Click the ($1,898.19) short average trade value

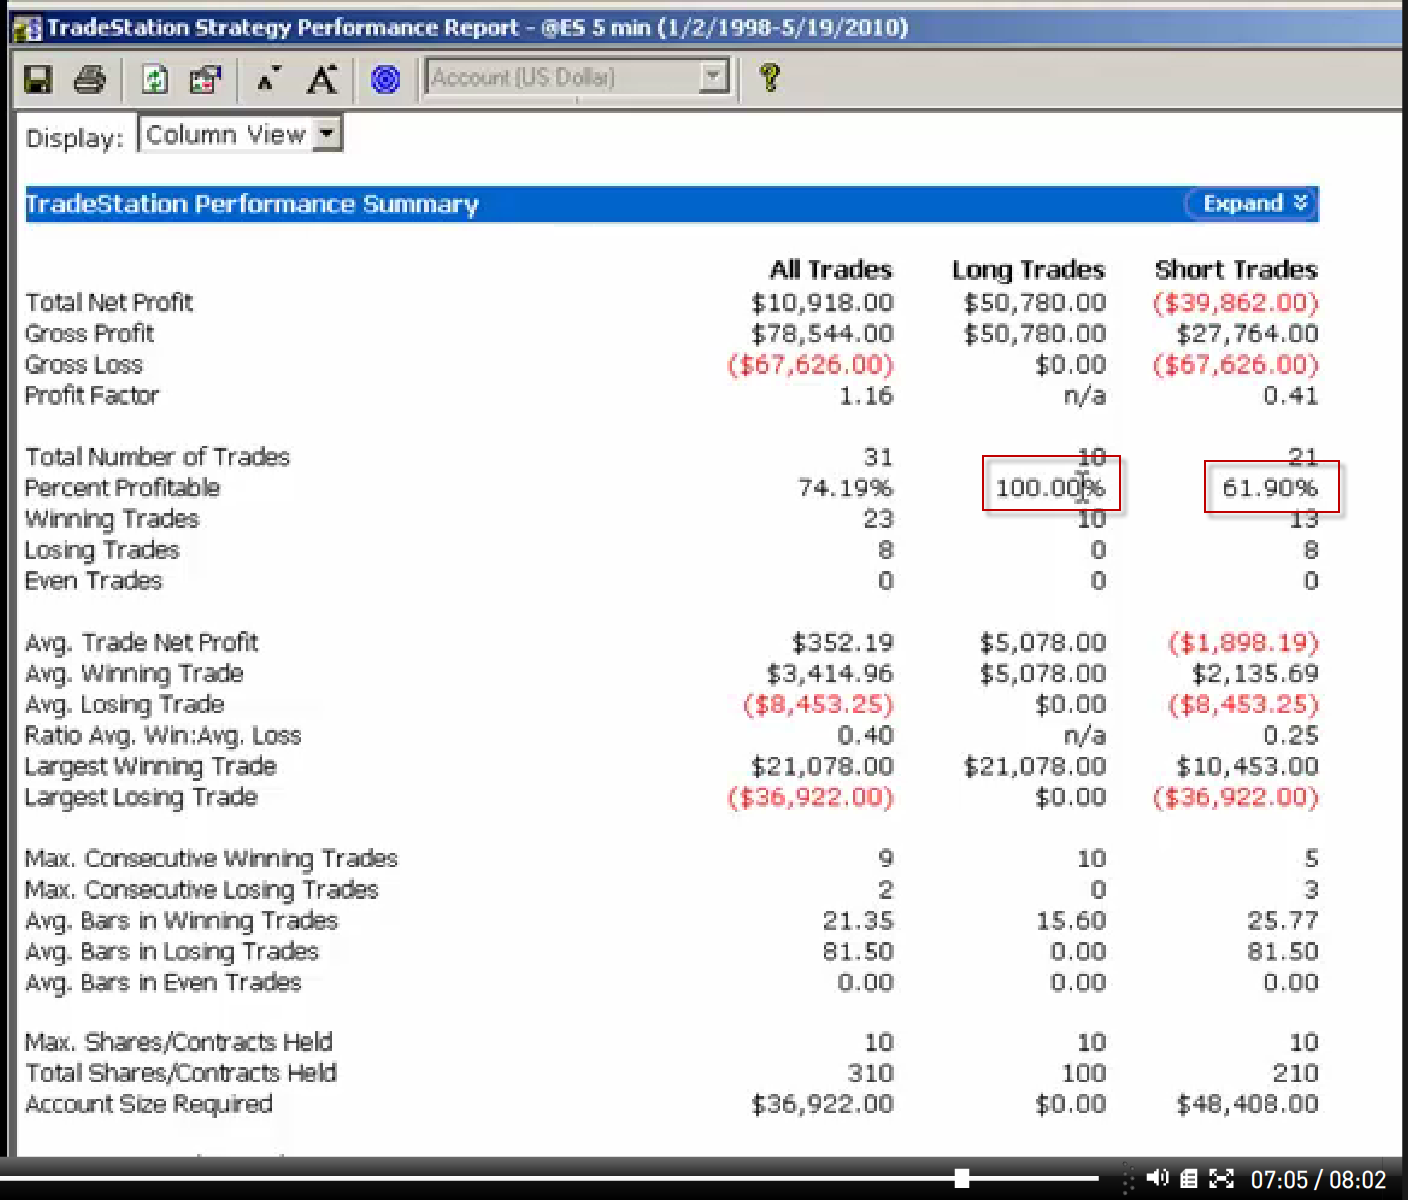coord(1244,642)
